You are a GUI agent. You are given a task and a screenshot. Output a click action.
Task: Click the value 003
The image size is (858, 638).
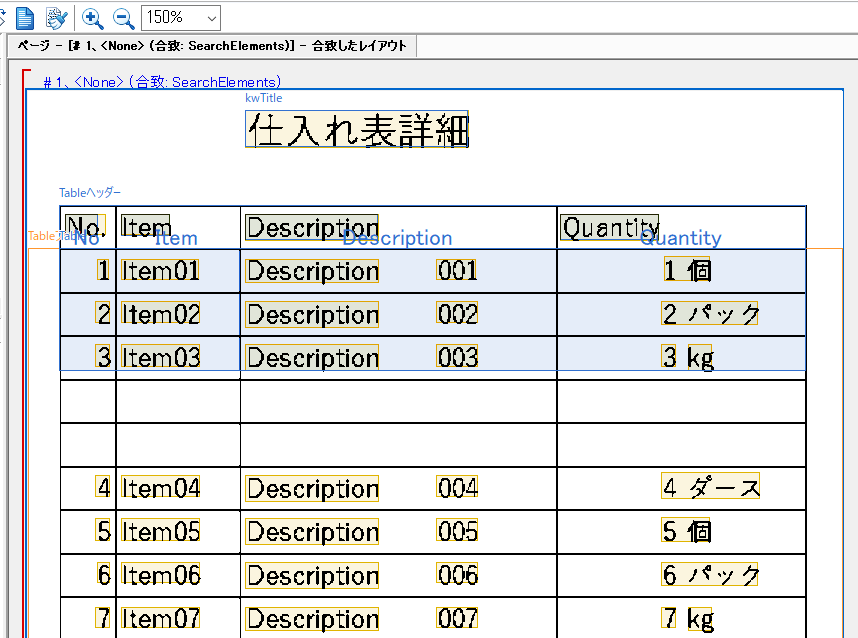point(457,356)
